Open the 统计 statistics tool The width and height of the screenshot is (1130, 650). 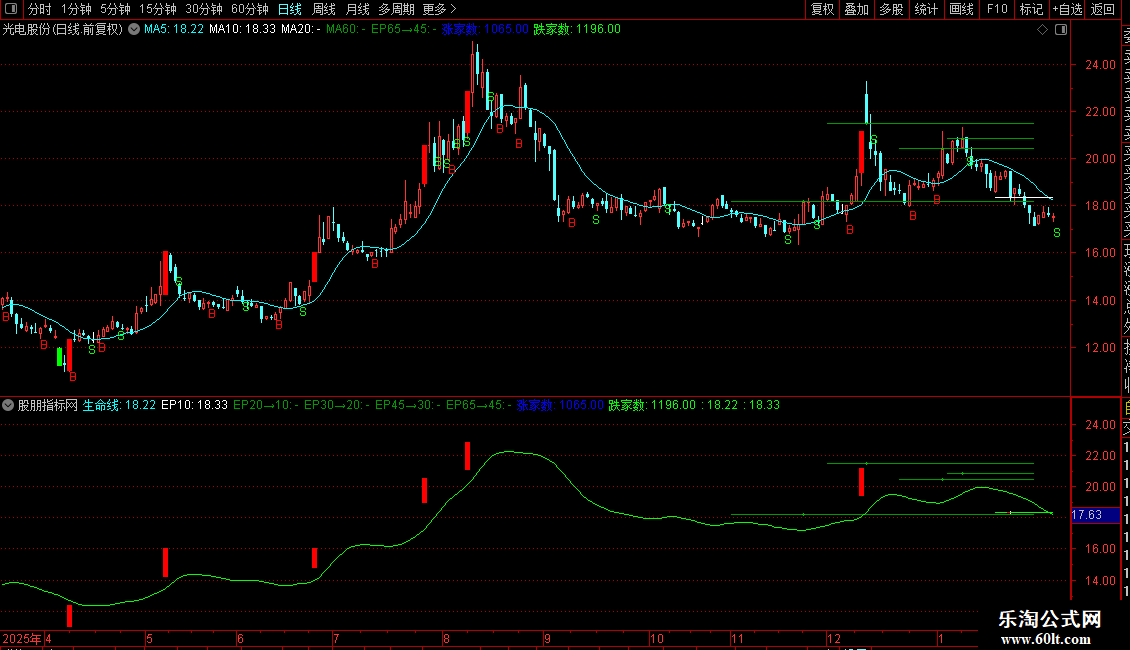click(926, 9)
